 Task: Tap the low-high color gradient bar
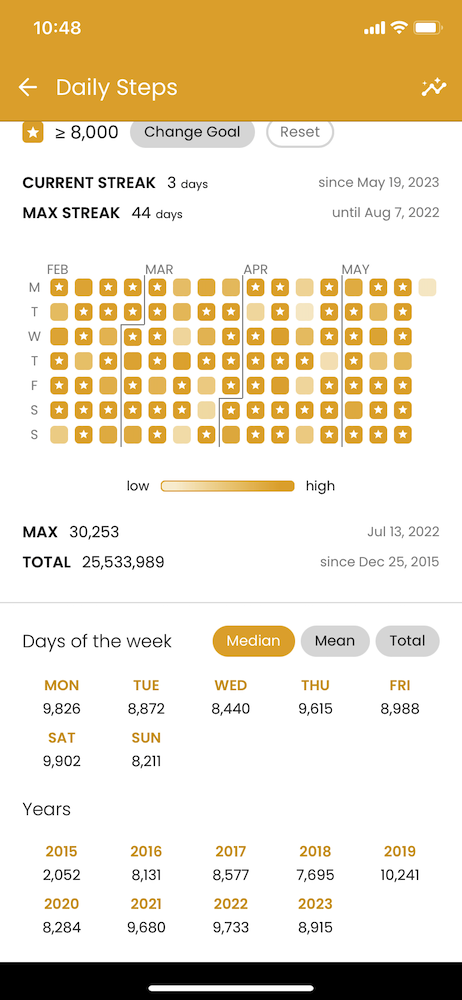228,487
